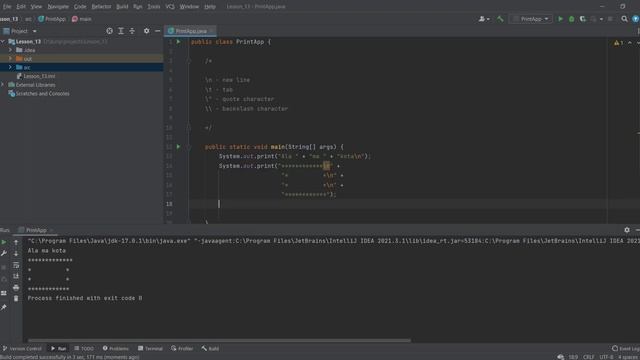Screen dimensions: 640x360
Task: Open the Navigate menu
Action: coord(58,7)
